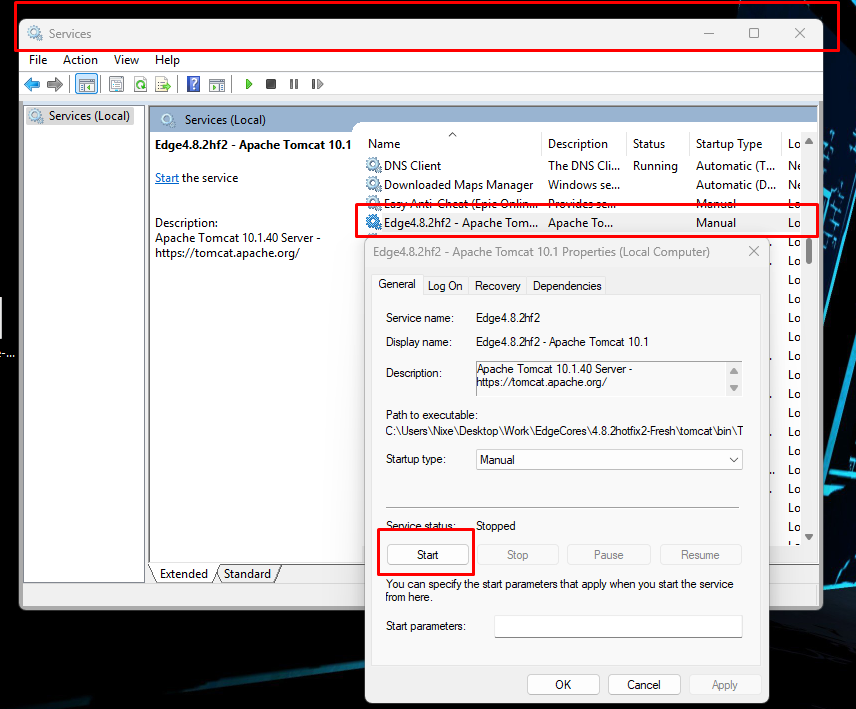Click the Refresh toolbar icon
The width and height of the screenshot is (856, 709).
(x=140, y=85)
